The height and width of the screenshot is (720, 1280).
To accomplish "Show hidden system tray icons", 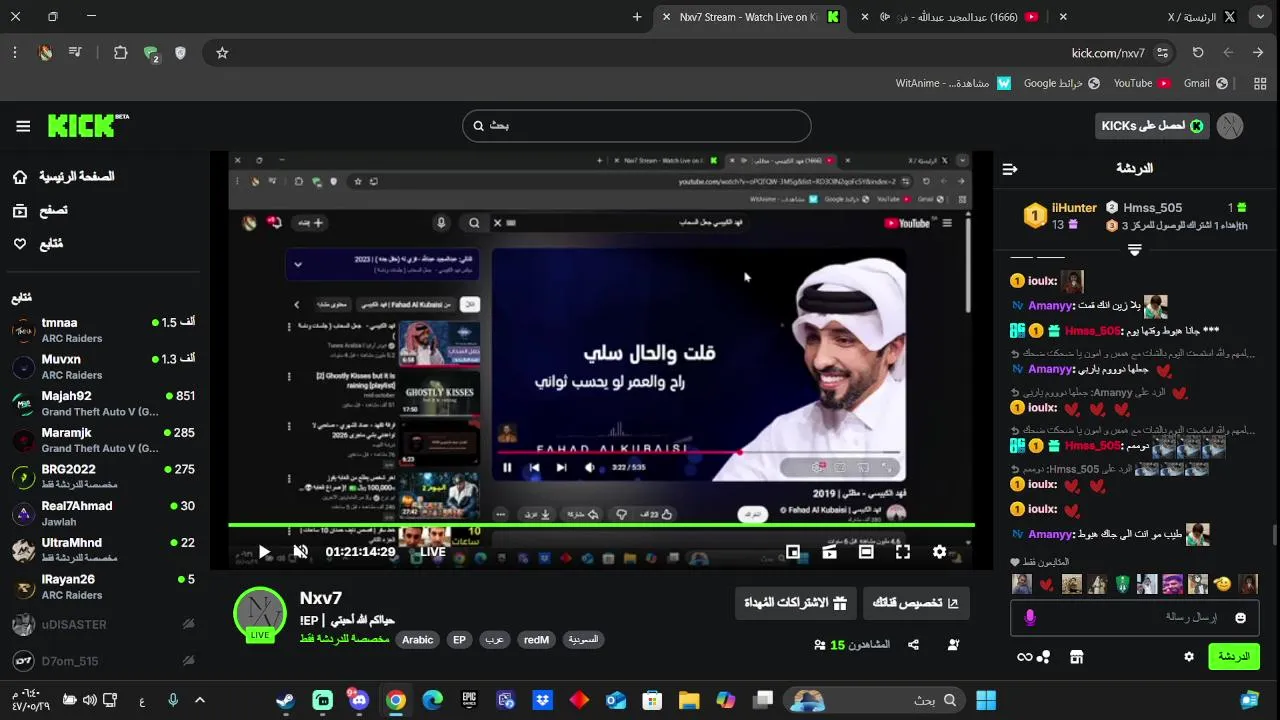I will (200, 701).
